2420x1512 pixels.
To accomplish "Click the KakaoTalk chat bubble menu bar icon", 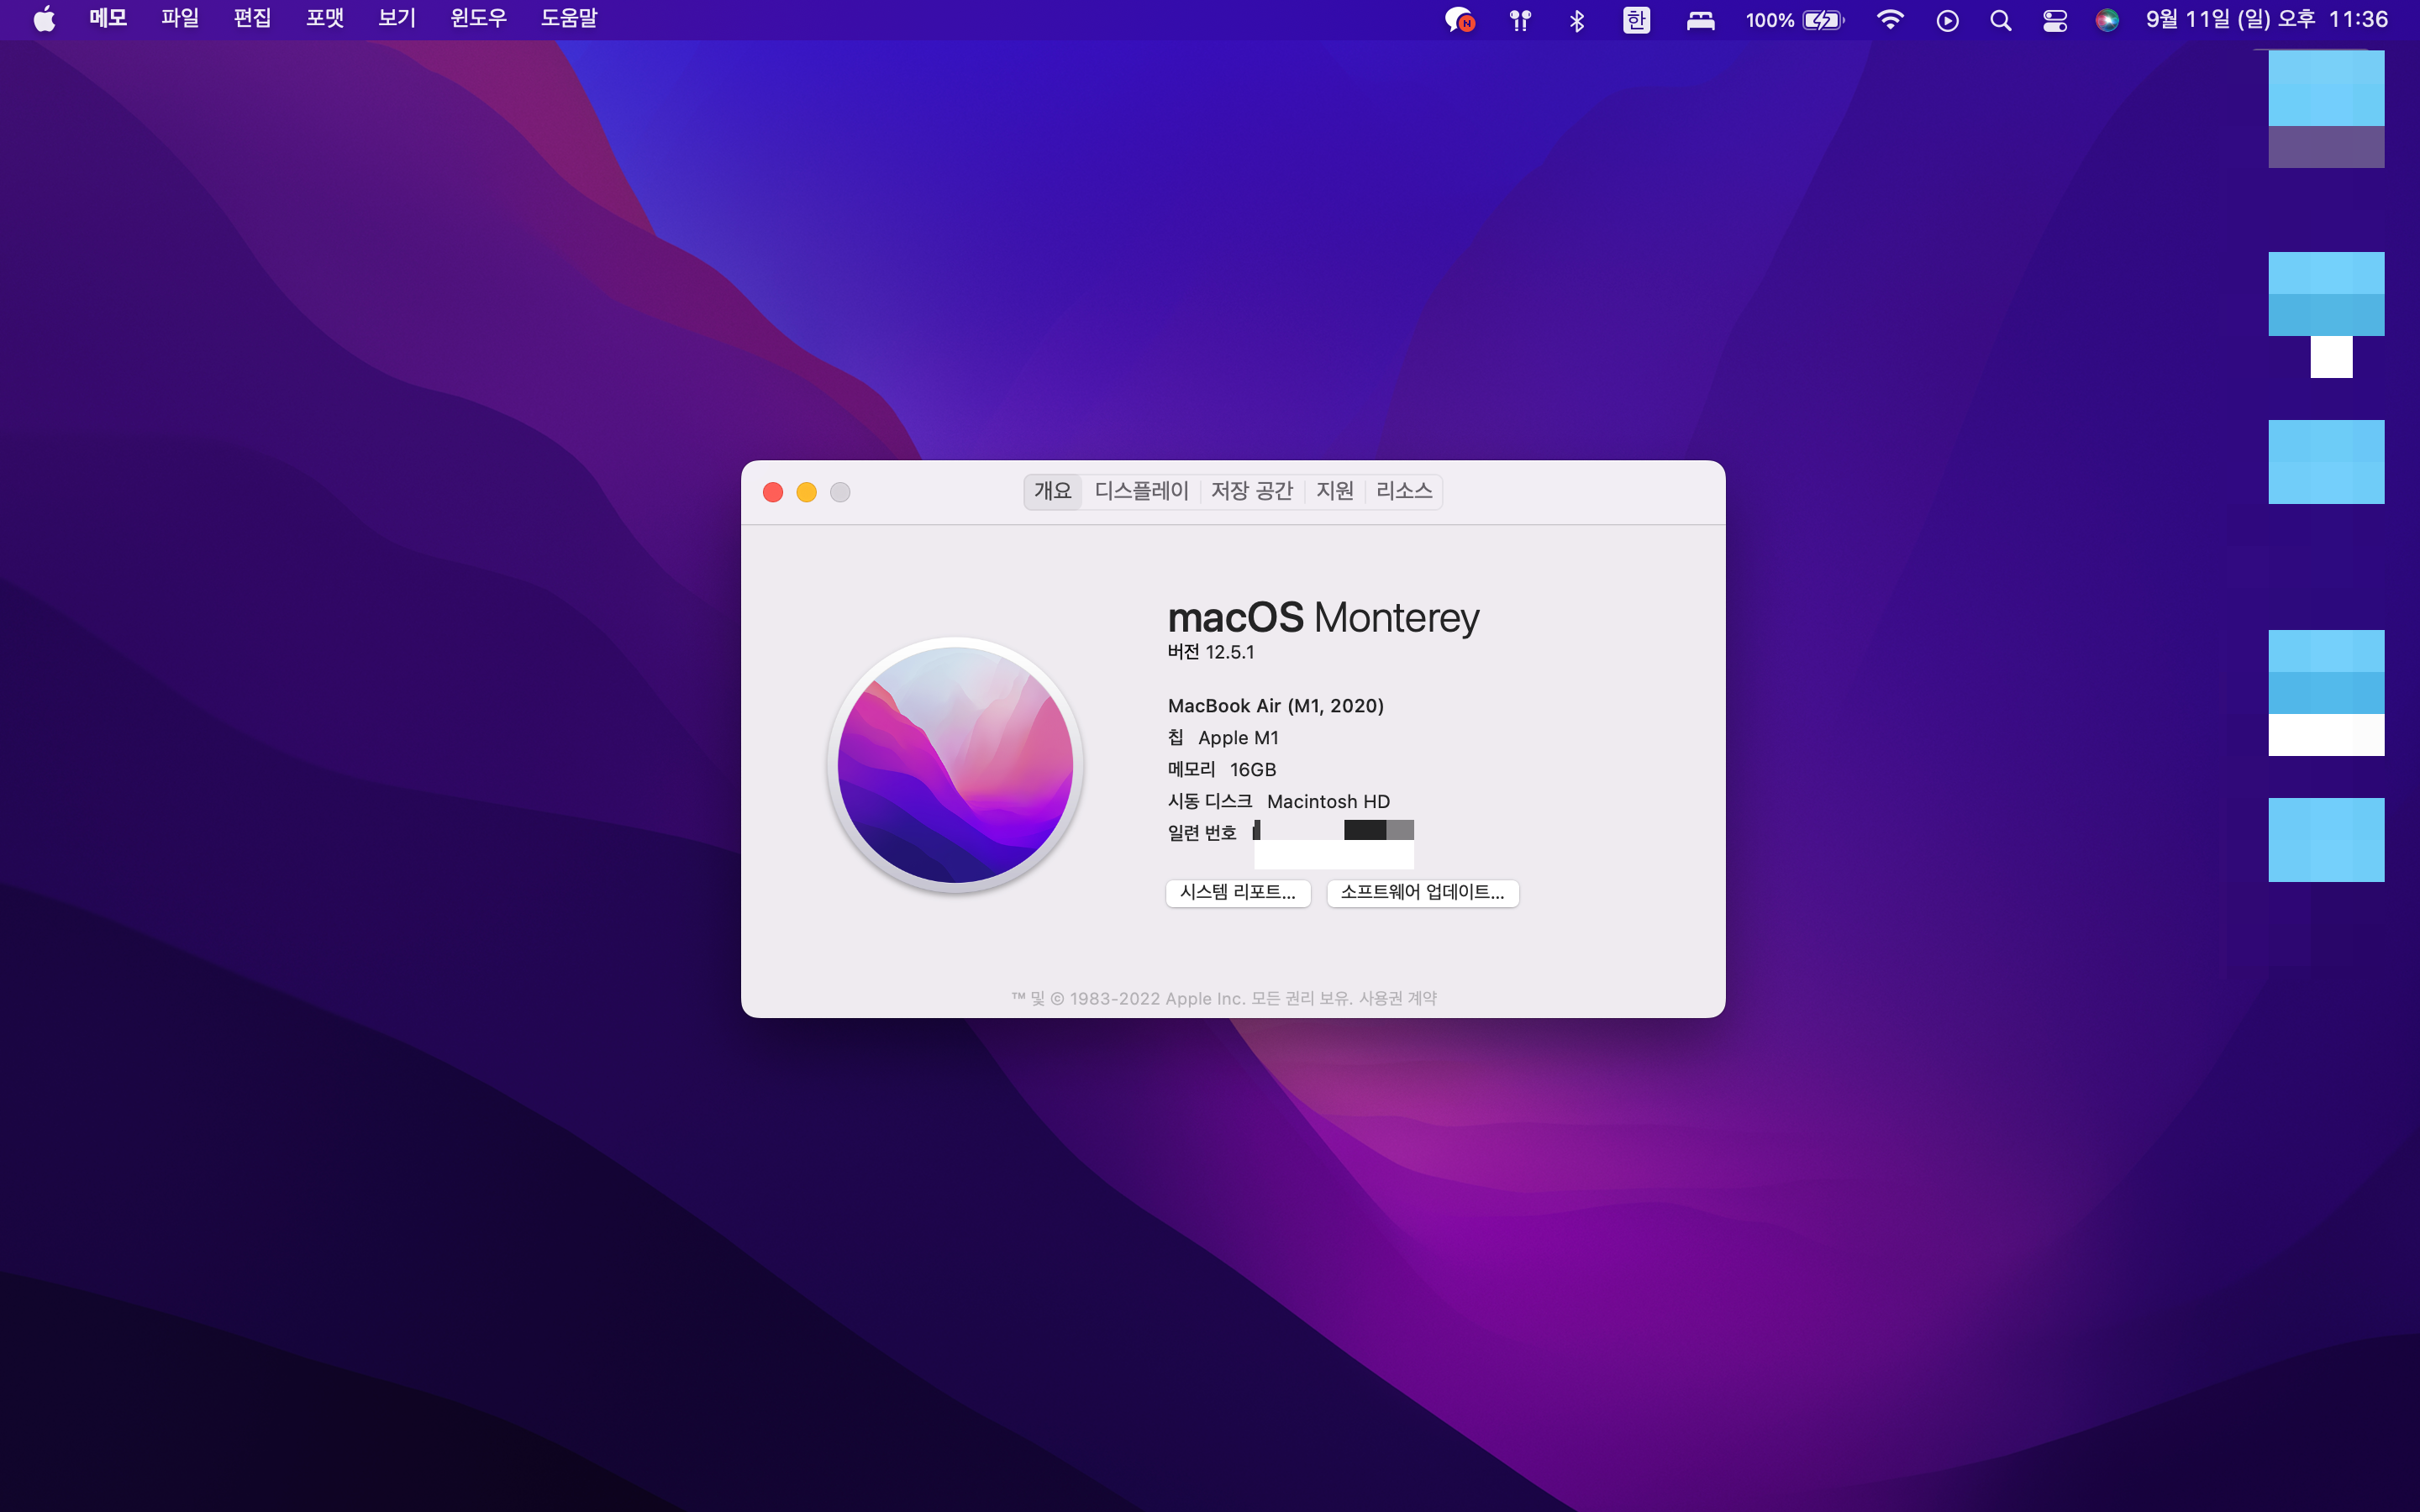I will click(1460, 20).
